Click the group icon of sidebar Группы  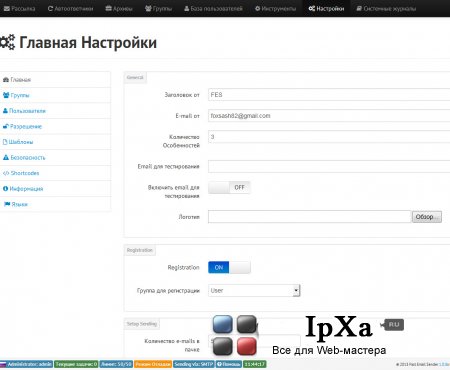6,95
